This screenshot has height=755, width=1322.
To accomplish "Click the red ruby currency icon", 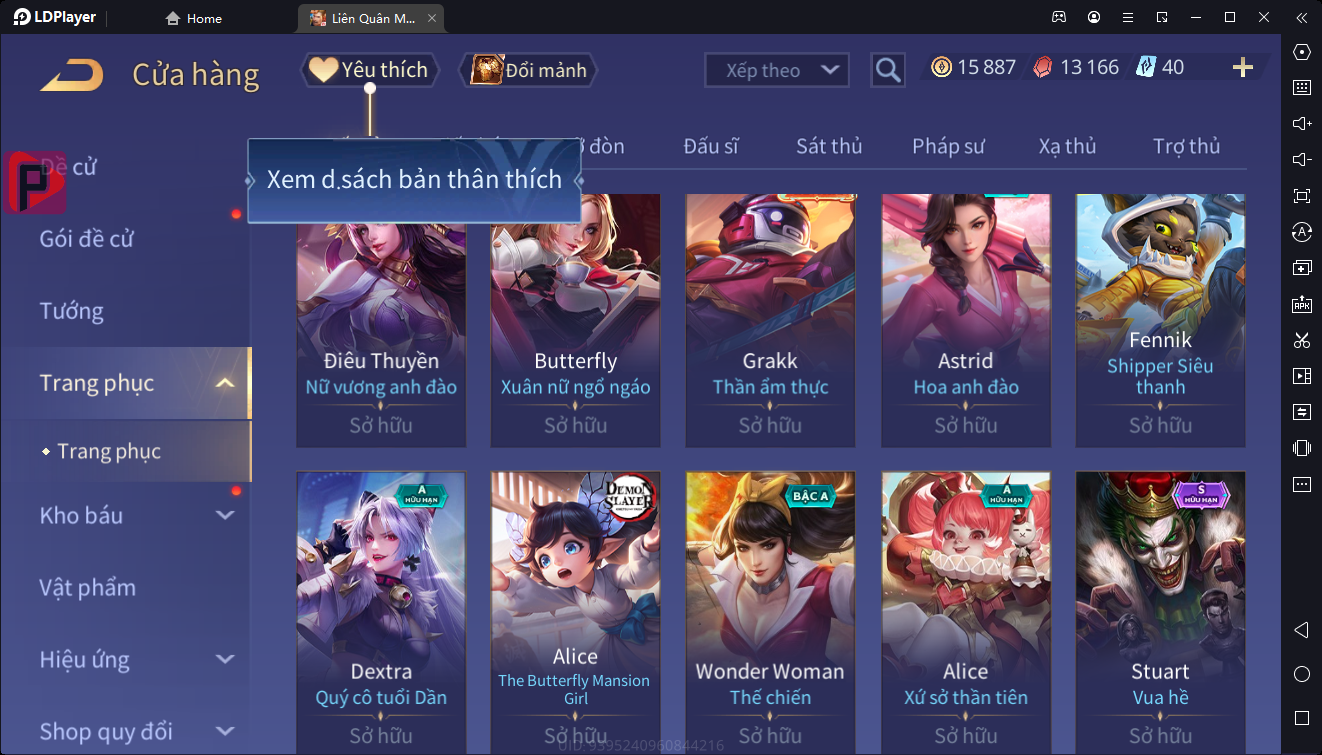I will (x=1043, y=67).
